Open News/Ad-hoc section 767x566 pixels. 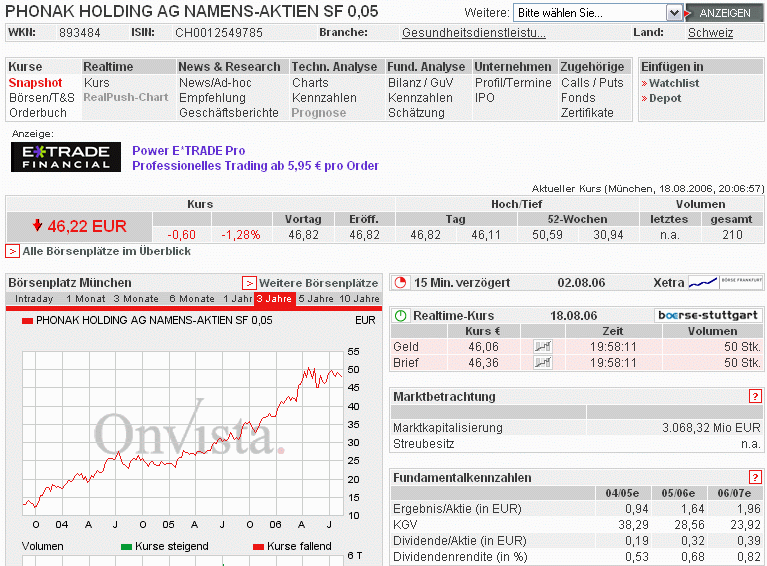pos(215,83)
